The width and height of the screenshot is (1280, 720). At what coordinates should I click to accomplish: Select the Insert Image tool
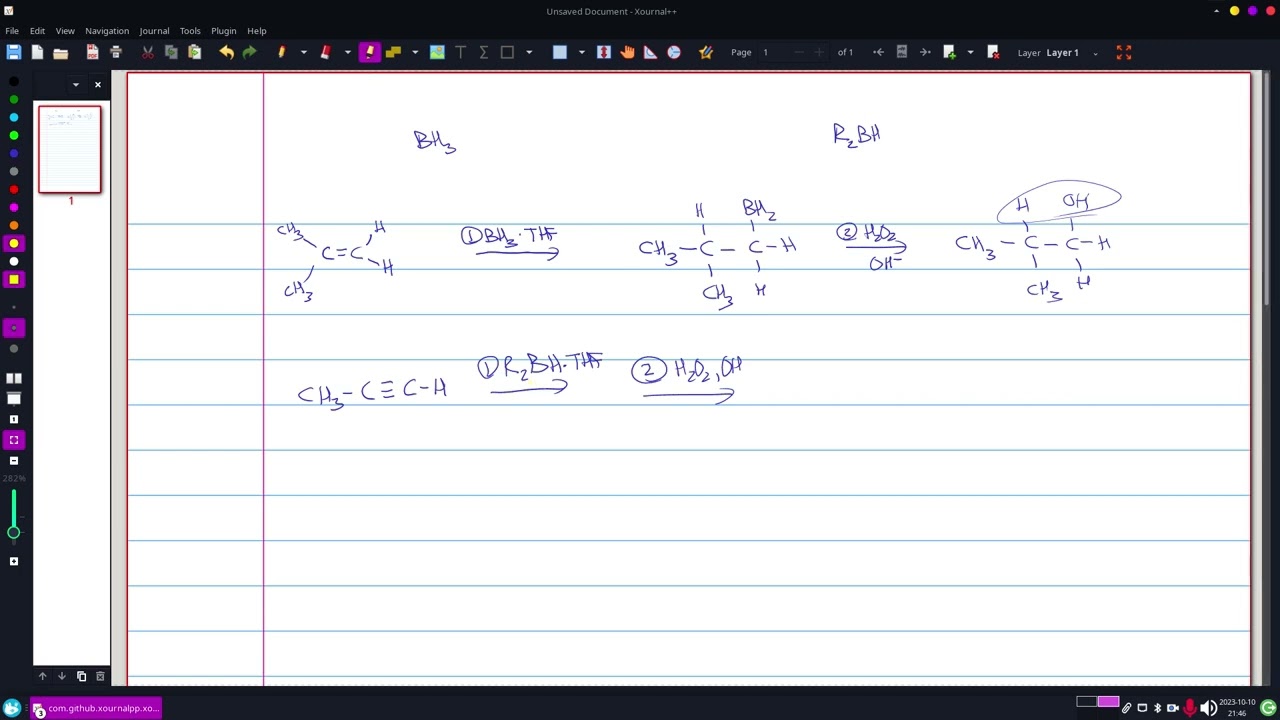437,52
